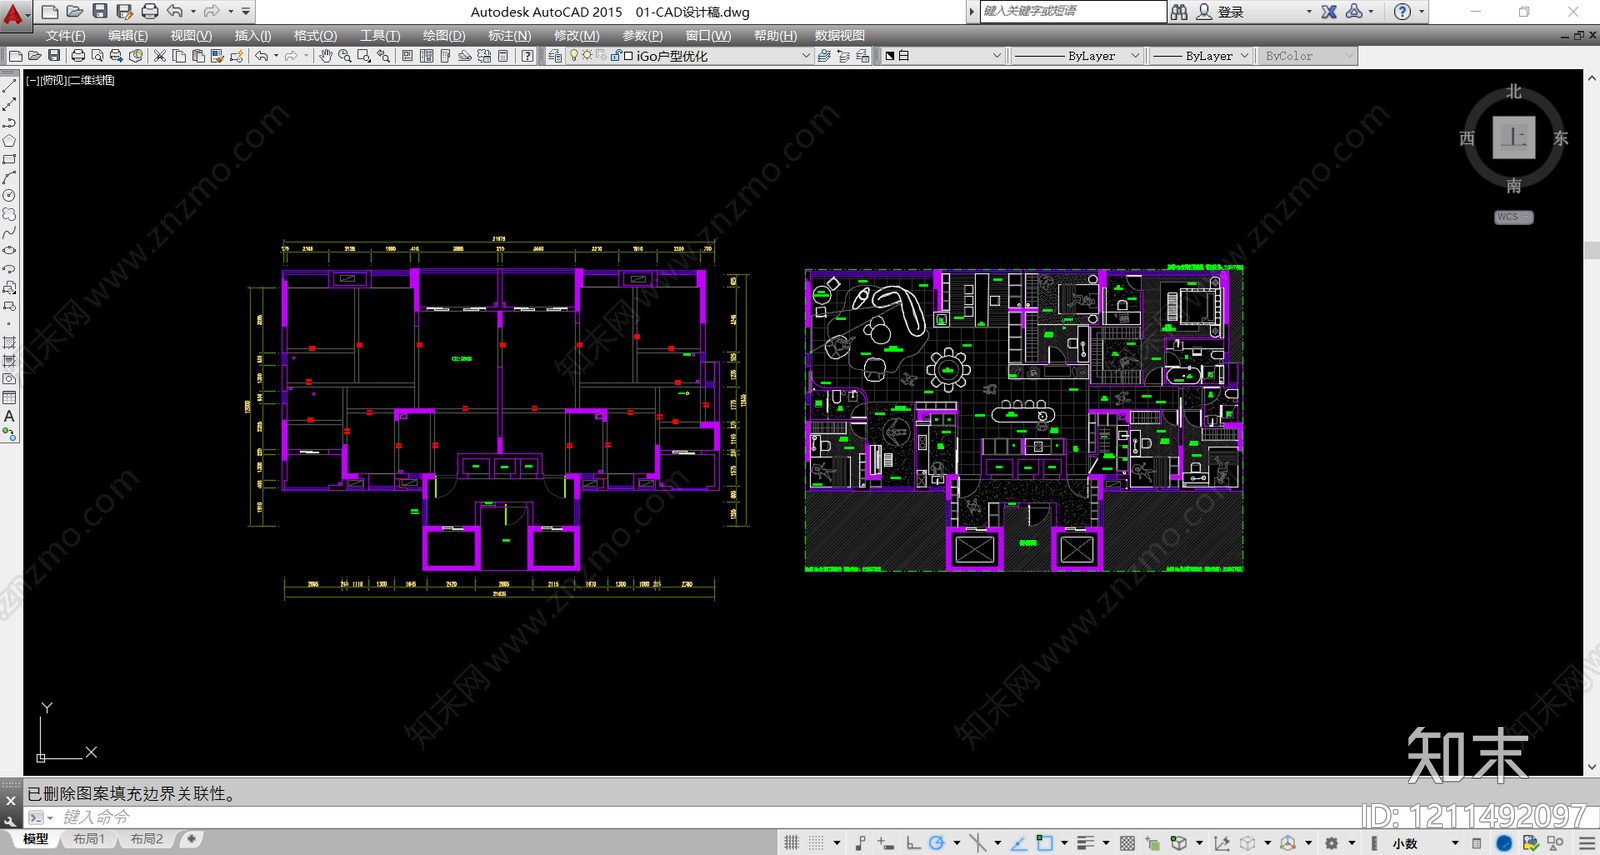Click the Customization menu icon in status bar
The width and height of the screenshot is (1600, 855).
[1587, 843]
